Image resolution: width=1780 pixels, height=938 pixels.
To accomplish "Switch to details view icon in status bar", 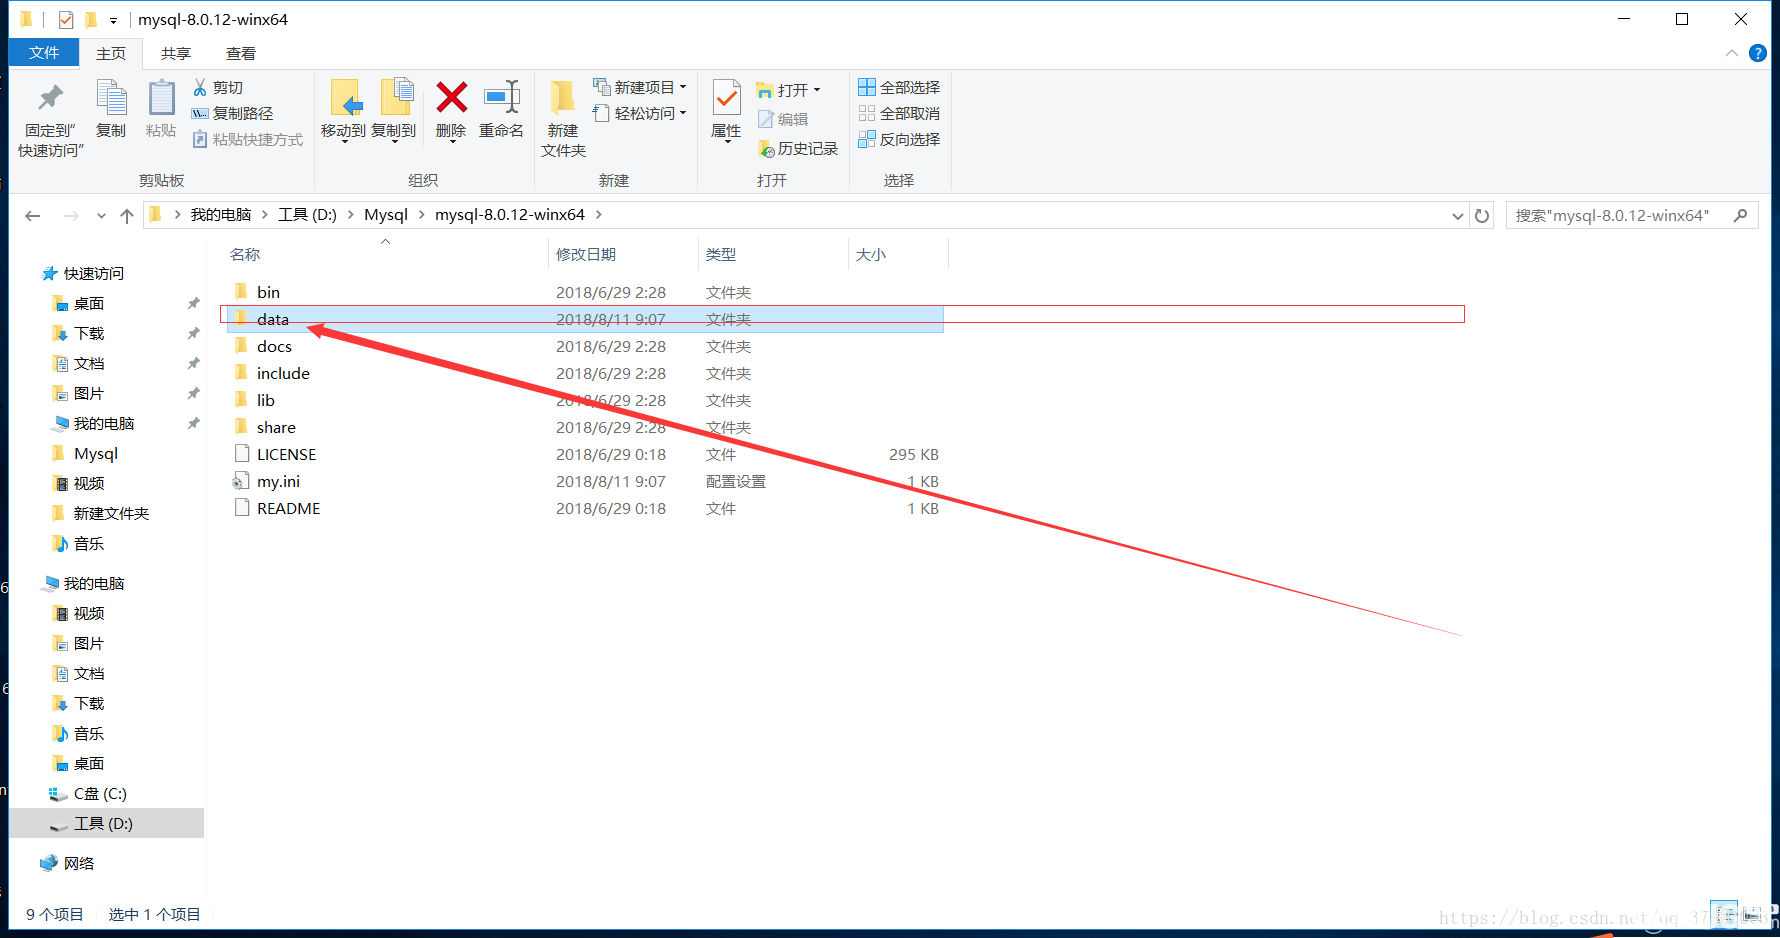I will 1723,913.
